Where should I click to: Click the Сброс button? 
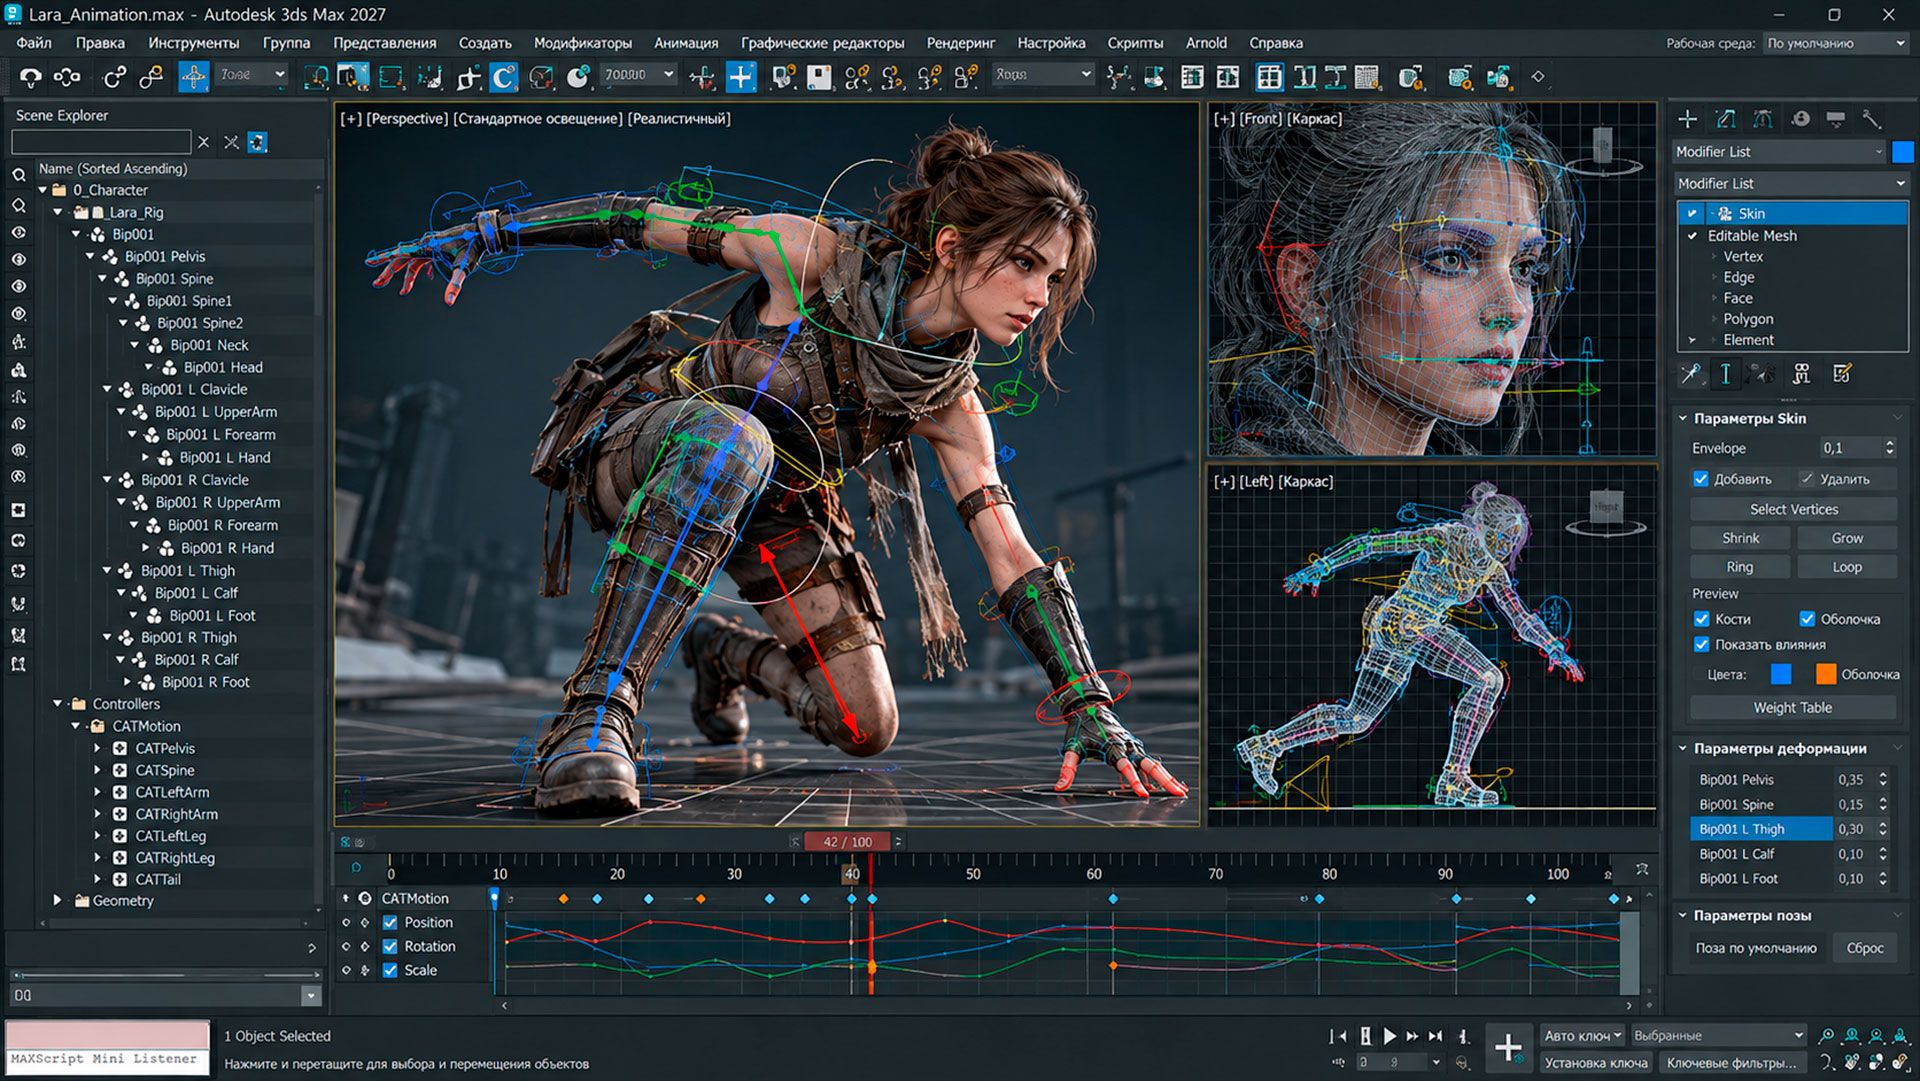click(x=1864, y=948)
